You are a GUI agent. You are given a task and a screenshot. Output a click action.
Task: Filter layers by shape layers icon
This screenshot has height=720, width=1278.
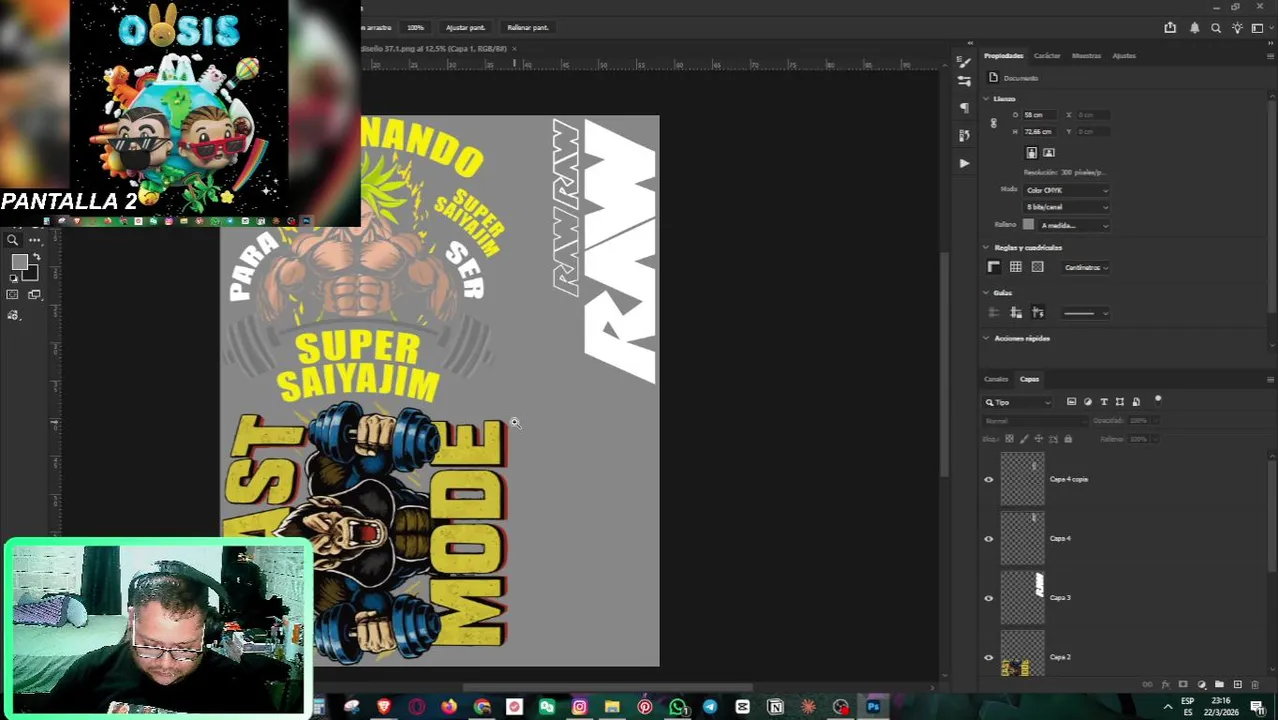tap(1120, 402)
